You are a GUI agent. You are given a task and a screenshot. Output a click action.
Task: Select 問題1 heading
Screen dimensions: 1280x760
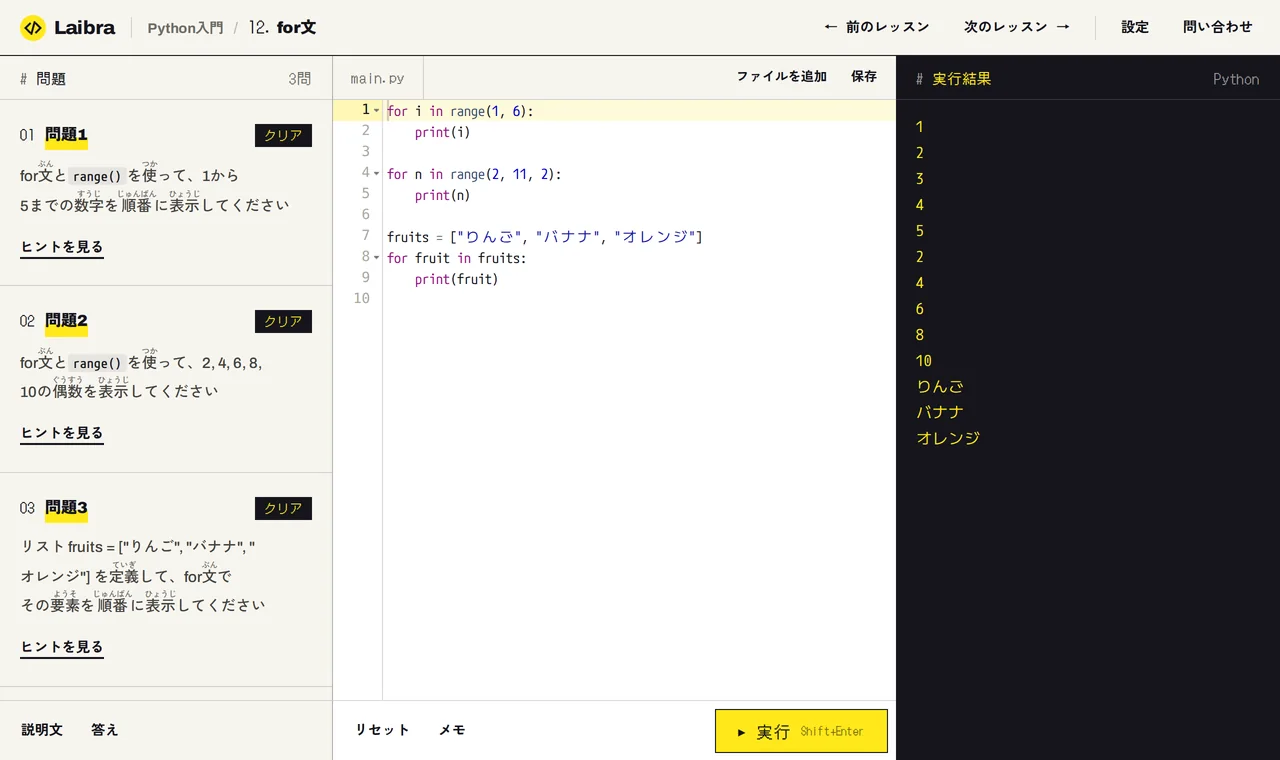click(66, 134)
